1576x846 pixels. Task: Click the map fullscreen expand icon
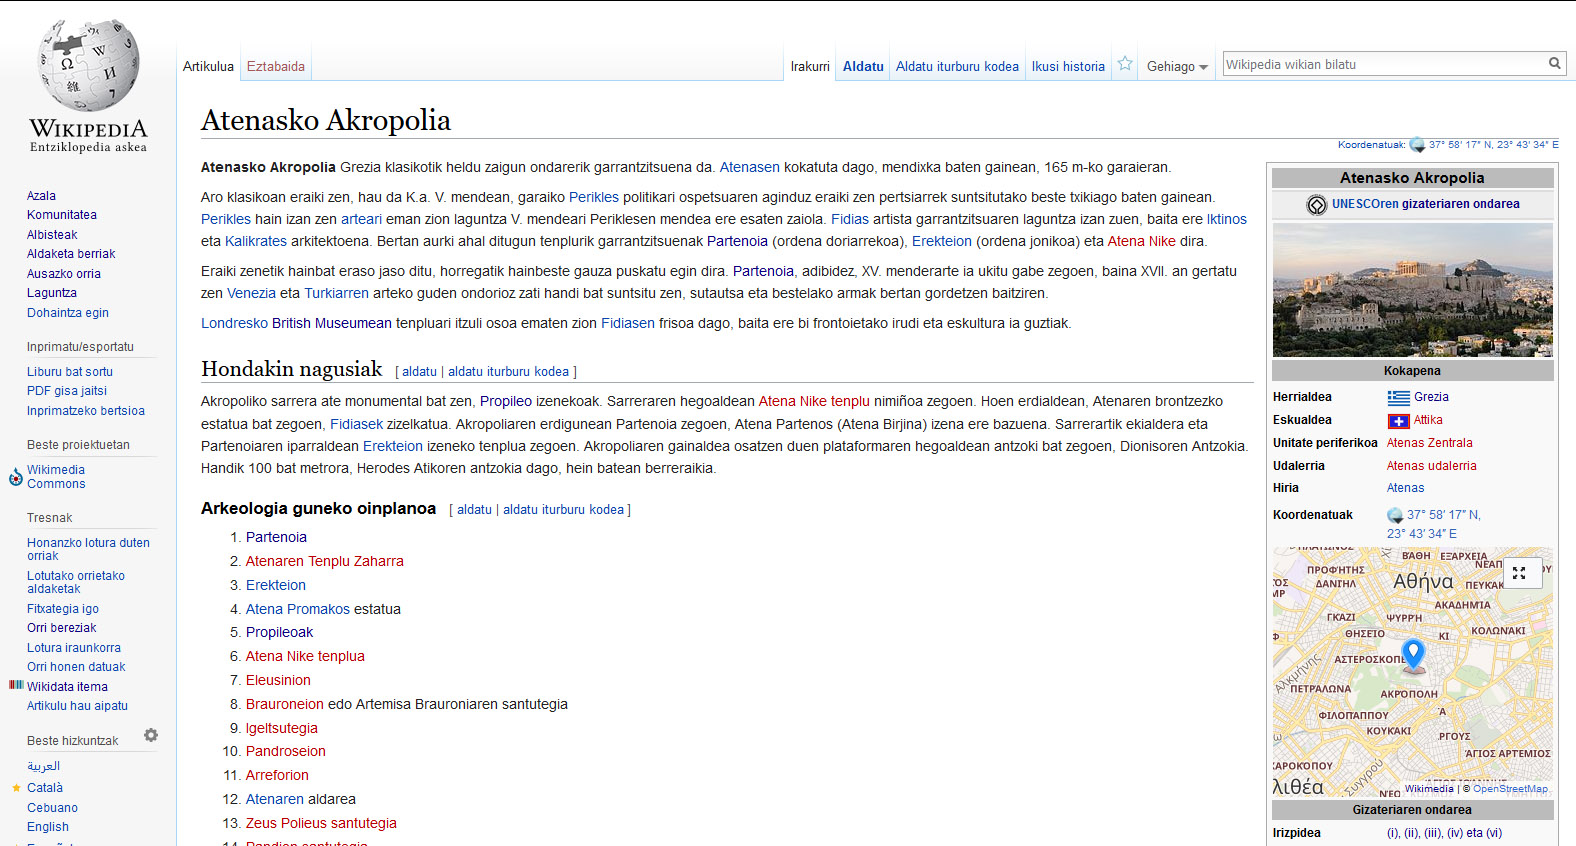[1519, 573]
